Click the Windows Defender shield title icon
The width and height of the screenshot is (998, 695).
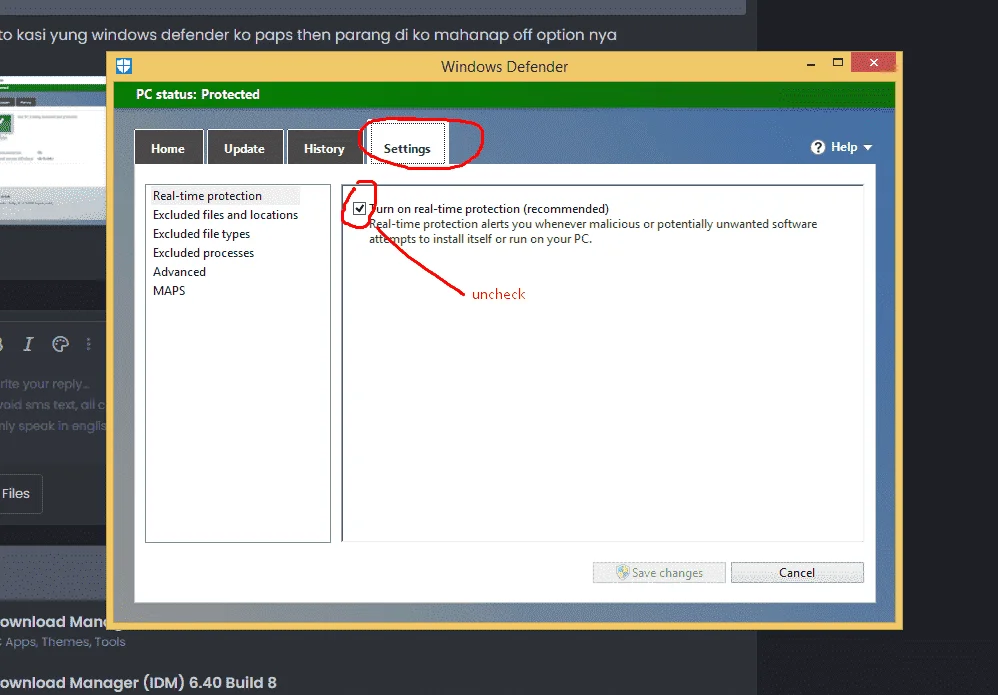[124, 66]
